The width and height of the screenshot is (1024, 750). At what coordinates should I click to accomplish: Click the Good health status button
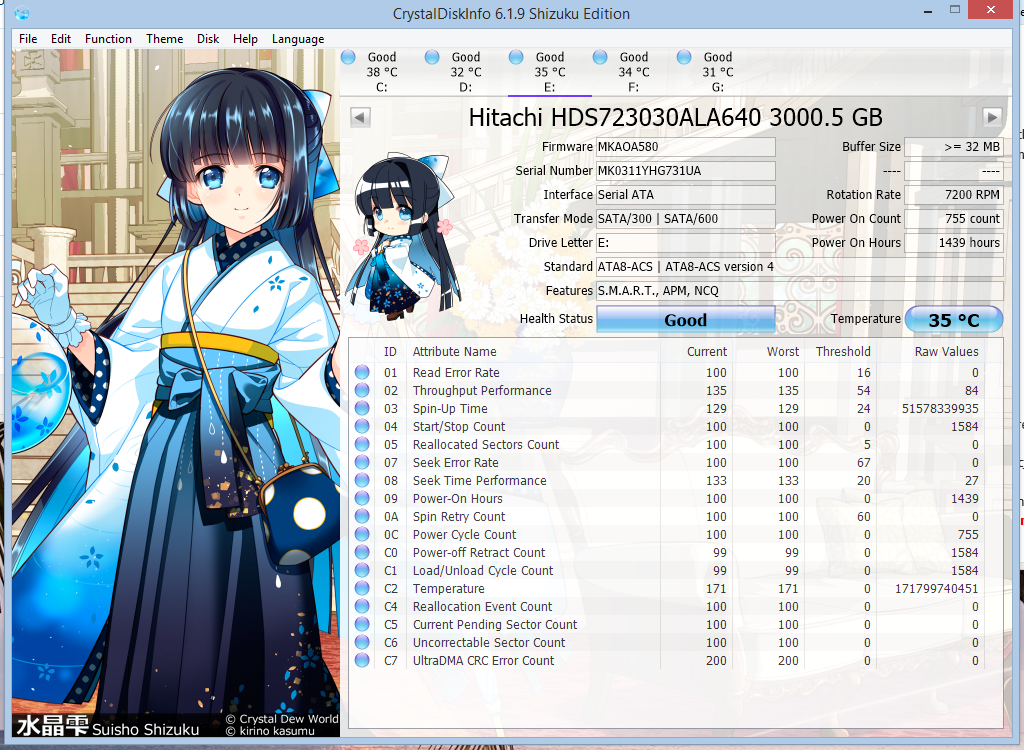click(686, 319)
